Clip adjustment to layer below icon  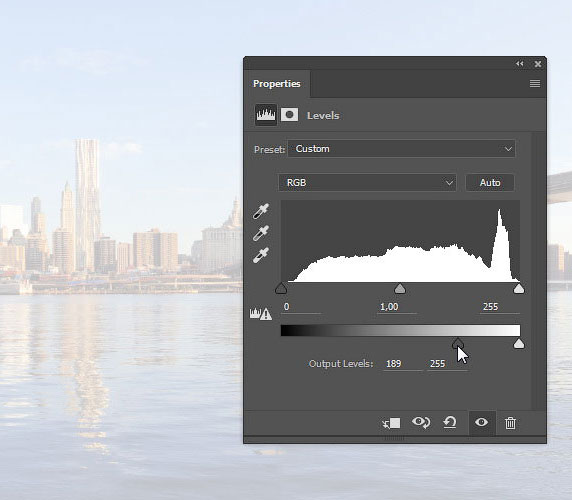pyautogui.click(x=391, y=423)
